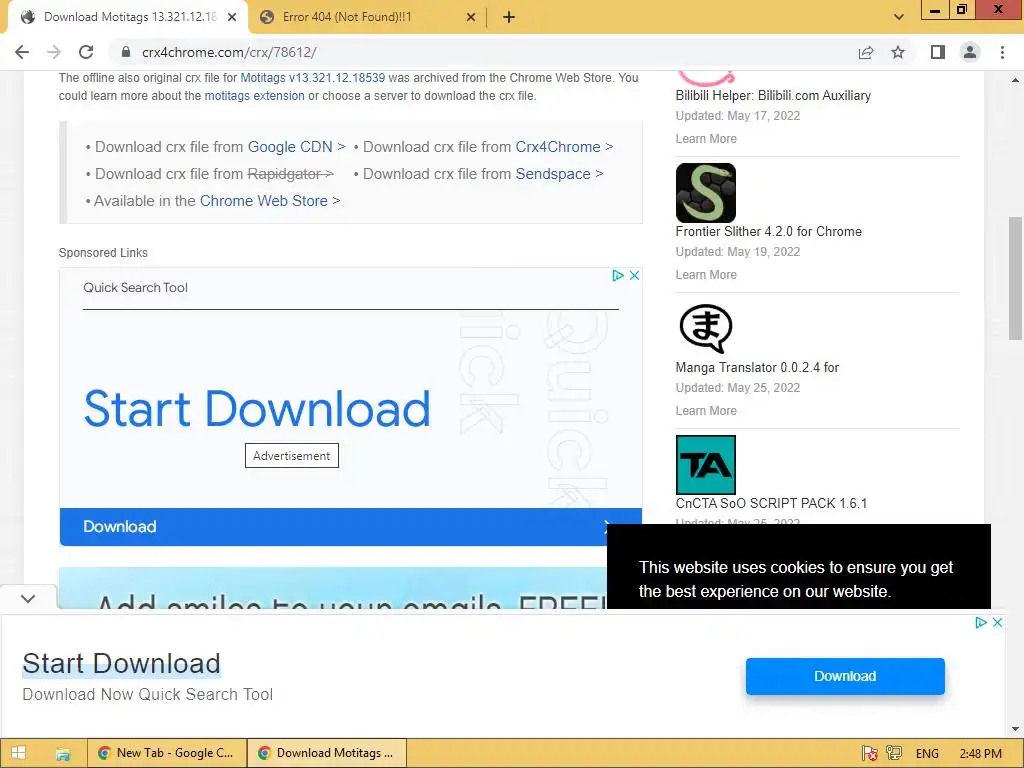Click the AdChoices icon on Quick Search ad
The height and width of the screenshot is (768, 1024).
click(x=618, y=276)
